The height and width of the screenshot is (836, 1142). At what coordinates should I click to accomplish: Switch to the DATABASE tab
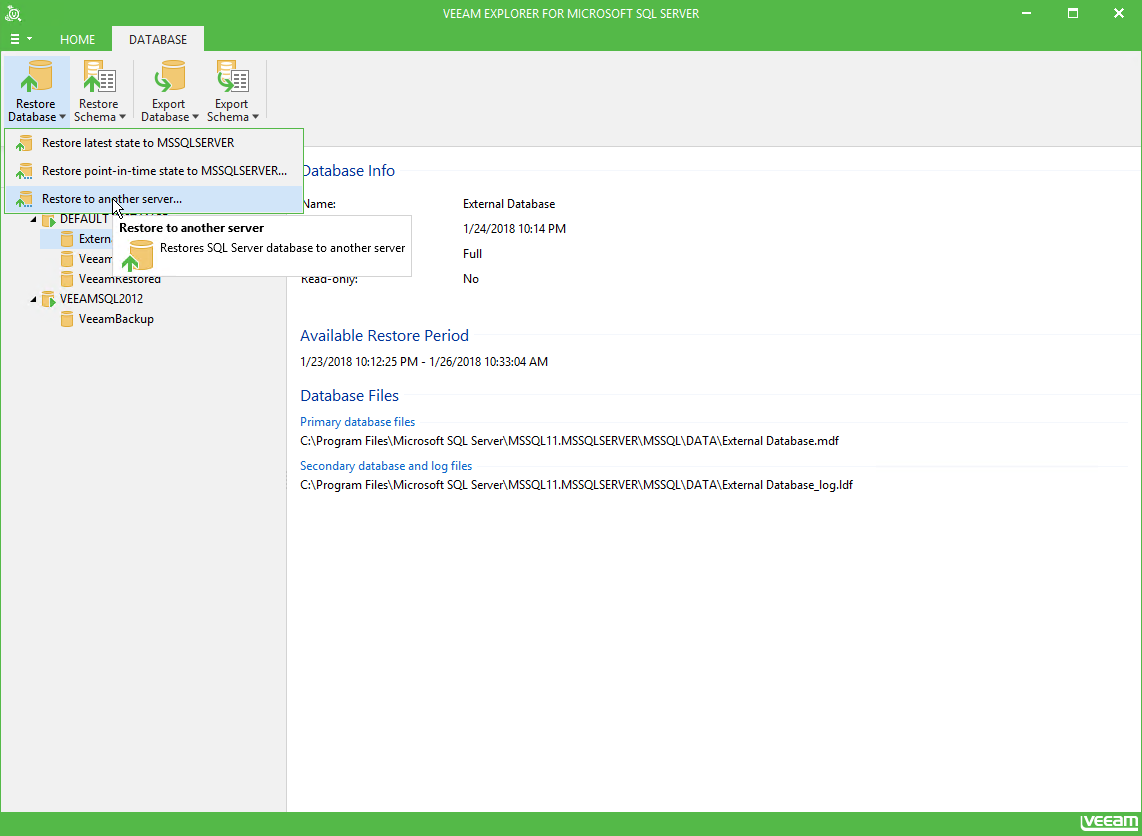point(158,39)
